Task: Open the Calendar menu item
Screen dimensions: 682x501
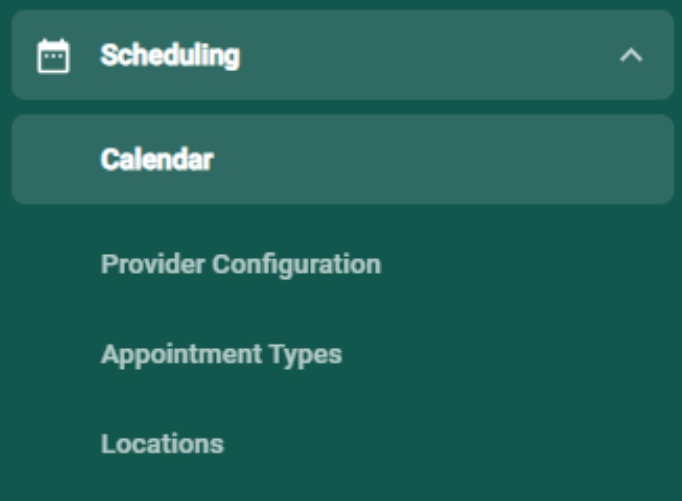Action: (343, 159)
